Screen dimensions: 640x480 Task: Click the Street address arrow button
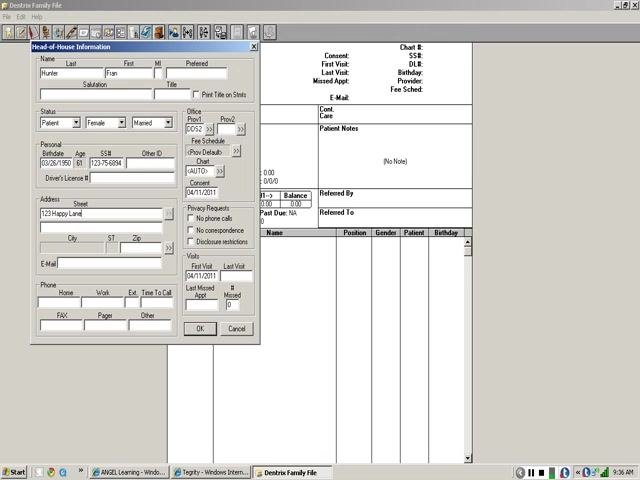pos(169,213)
